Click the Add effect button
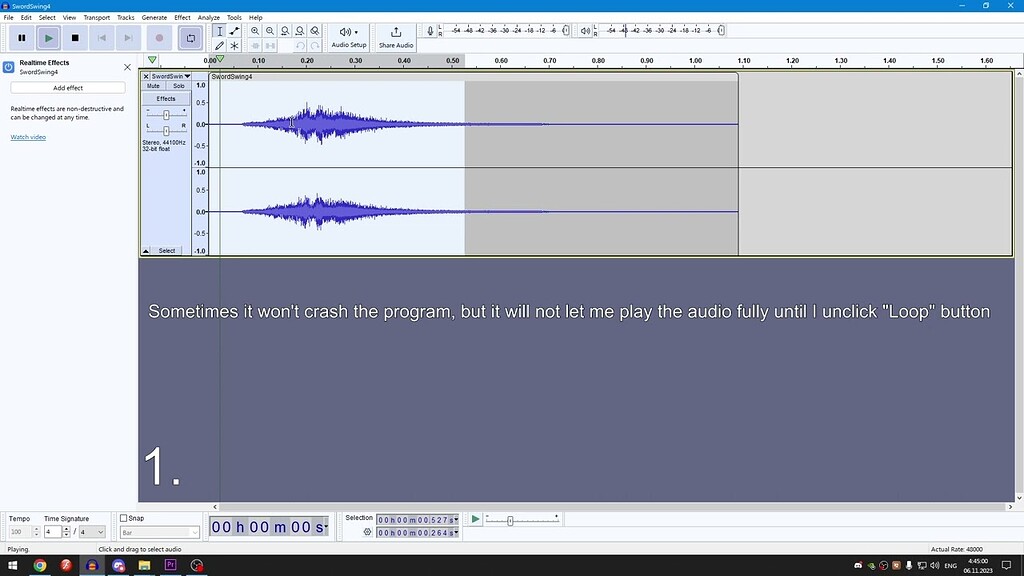 68,88
